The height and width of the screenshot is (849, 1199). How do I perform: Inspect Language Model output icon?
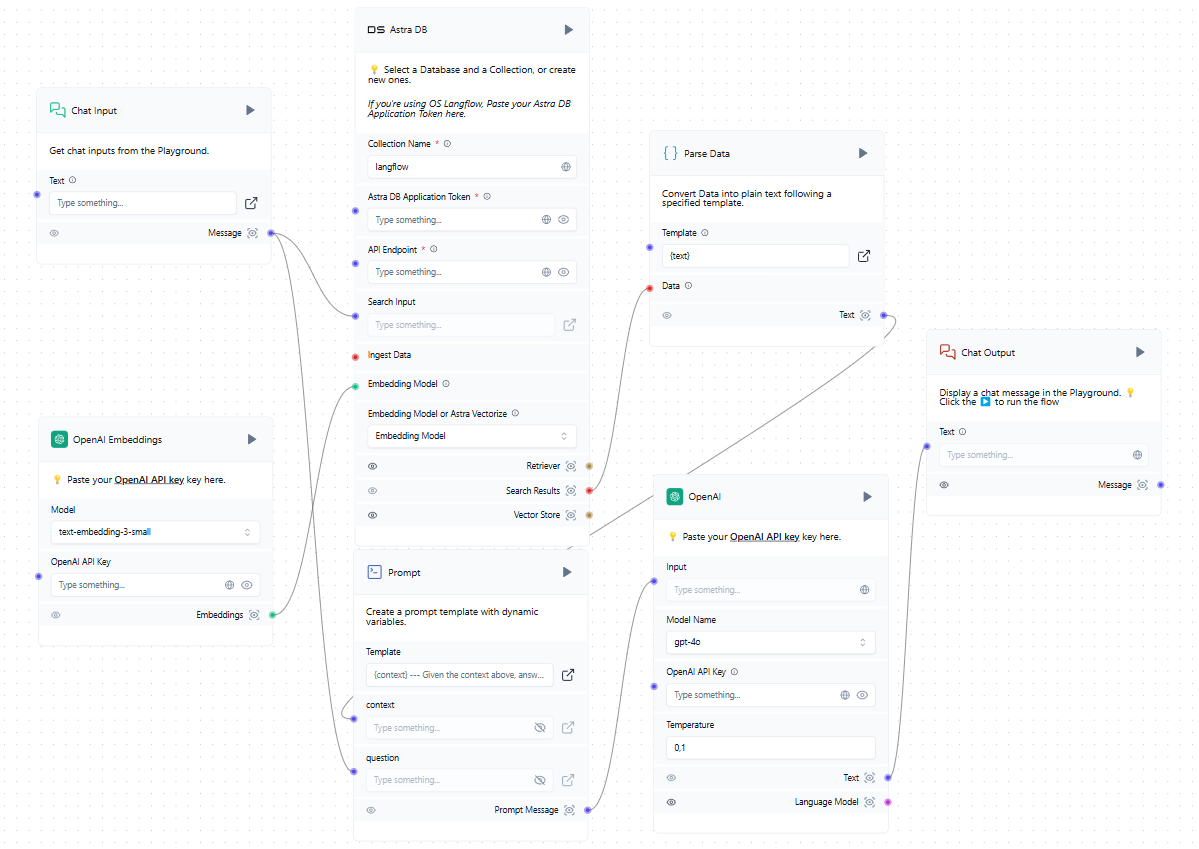coord(869,802)
